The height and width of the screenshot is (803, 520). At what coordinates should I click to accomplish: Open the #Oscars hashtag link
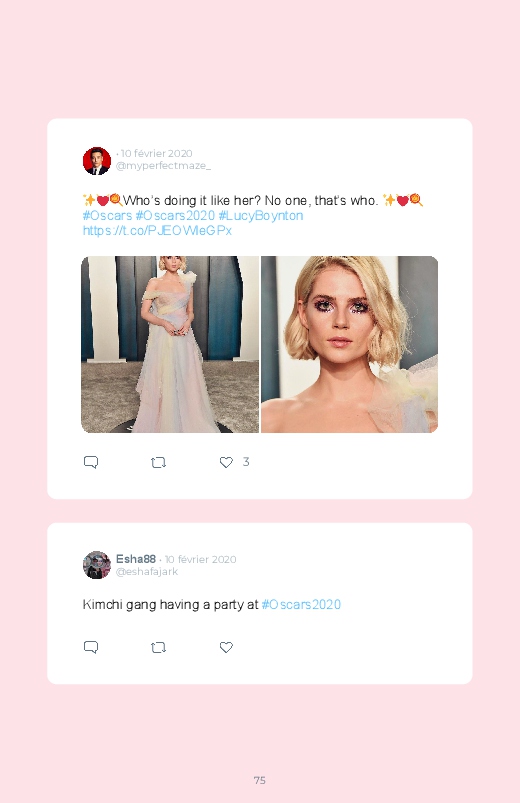point(107,216)
